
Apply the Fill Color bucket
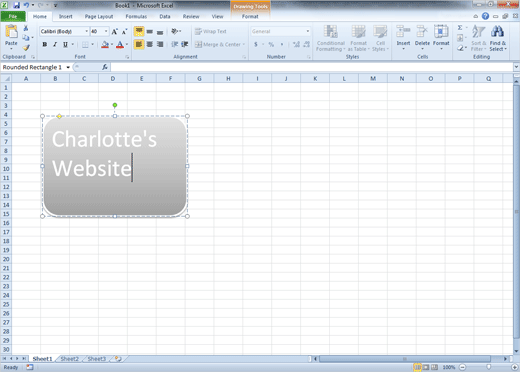(x=105, y=44)
